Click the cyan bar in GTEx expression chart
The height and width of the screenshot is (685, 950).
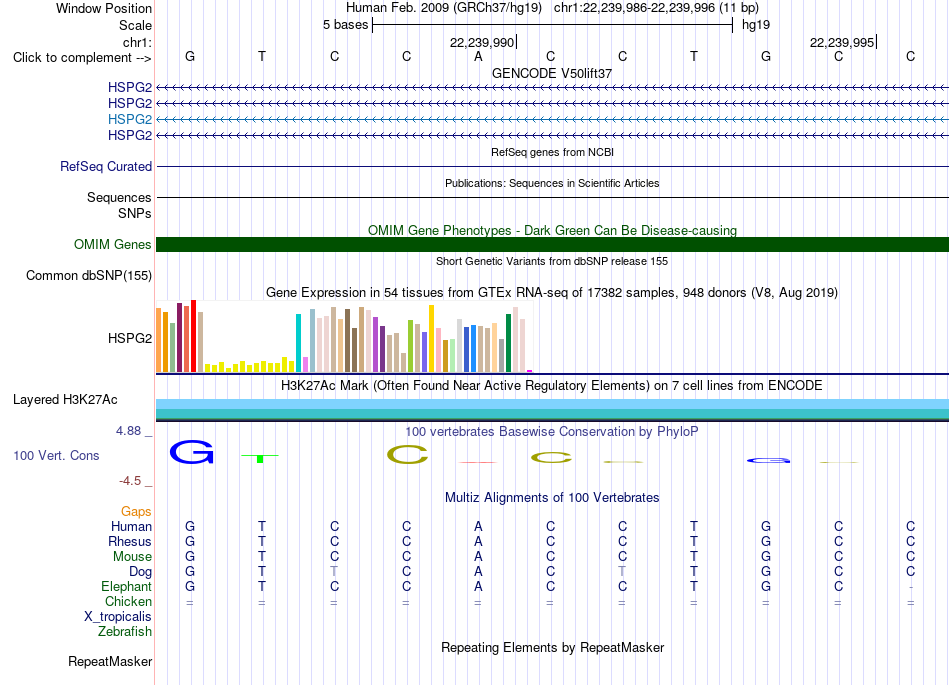(x=298, y=343)
